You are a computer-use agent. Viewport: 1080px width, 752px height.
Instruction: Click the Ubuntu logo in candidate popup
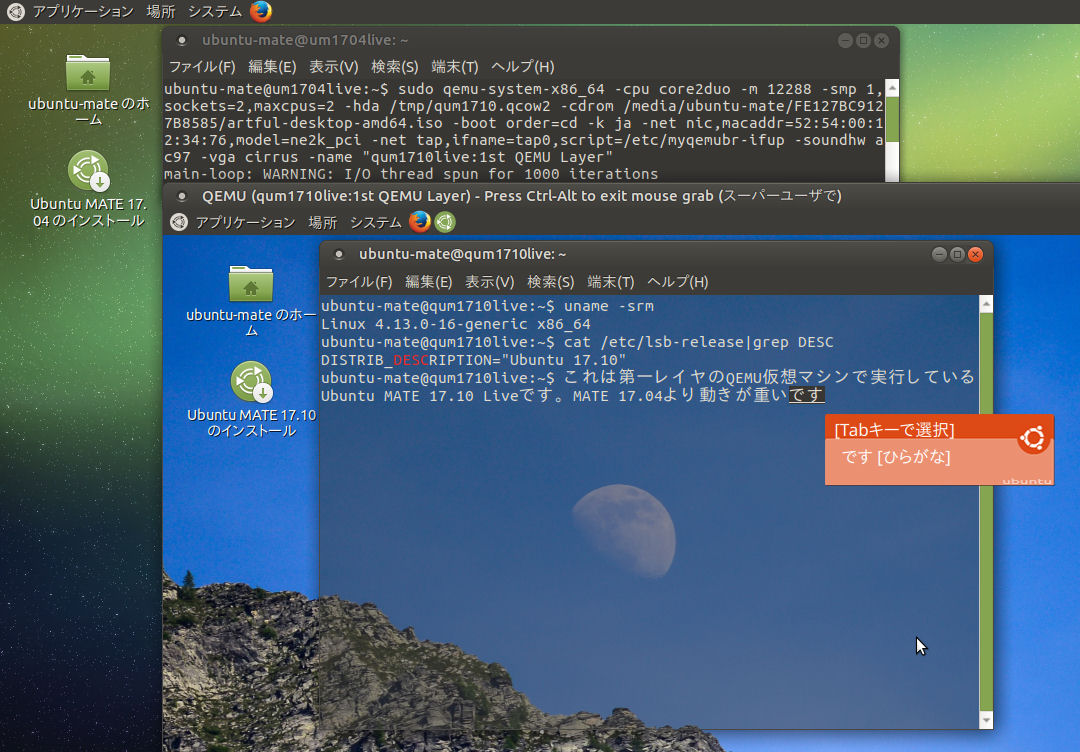point(1032,438)
